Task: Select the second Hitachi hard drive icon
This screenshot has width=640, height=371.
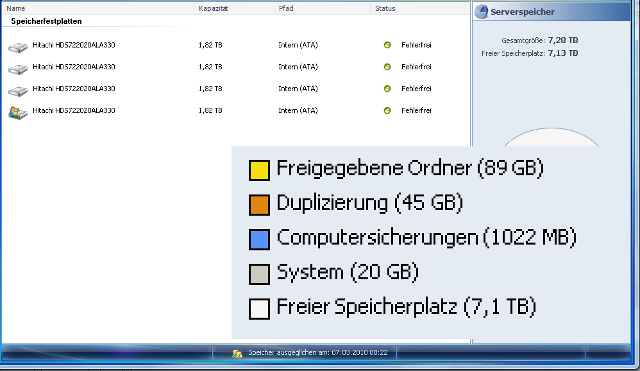Action: 18,69
